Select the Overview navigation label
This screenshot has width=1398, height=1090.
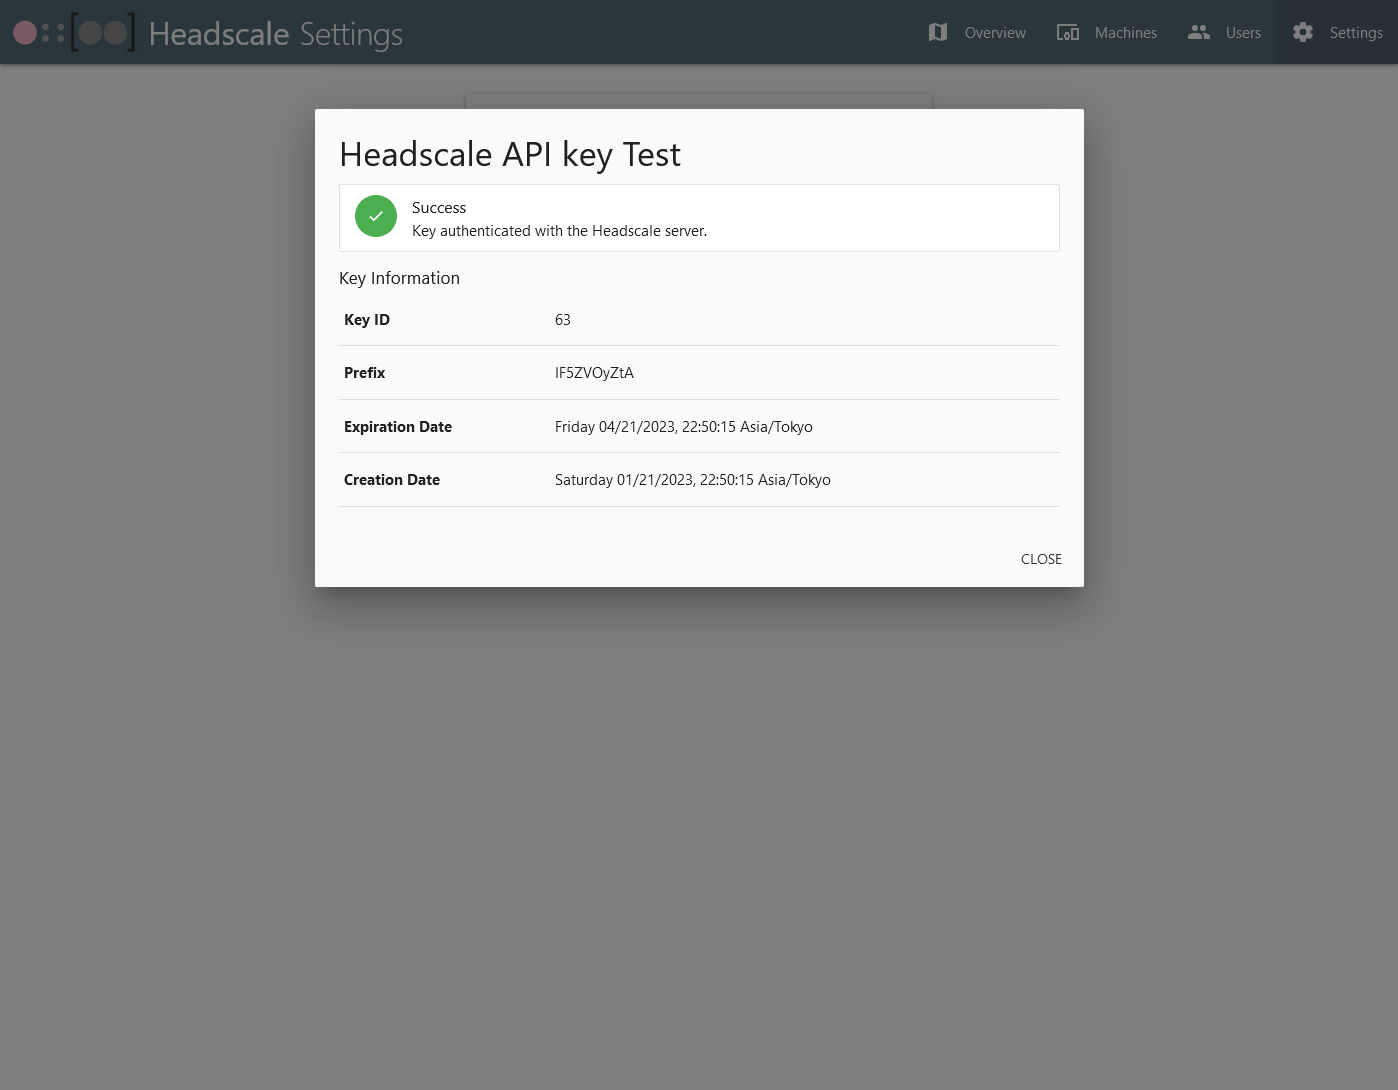(x=994, y=32)
